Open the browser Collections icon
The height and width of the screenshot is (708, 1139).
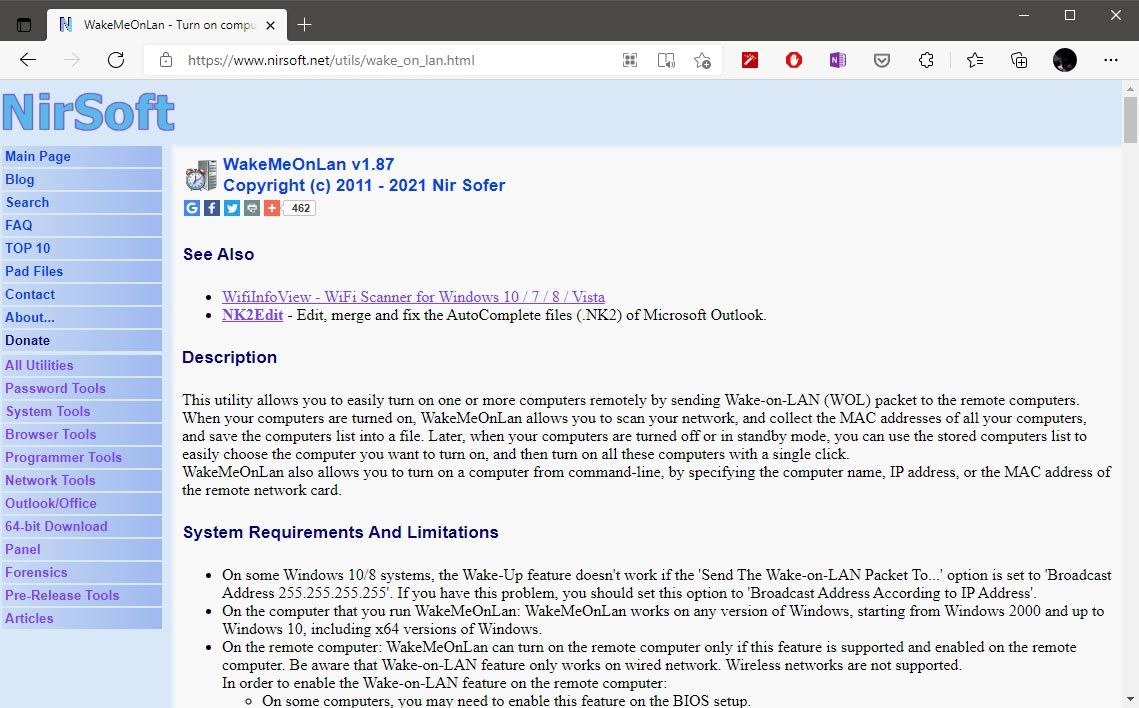[1019, 60]
